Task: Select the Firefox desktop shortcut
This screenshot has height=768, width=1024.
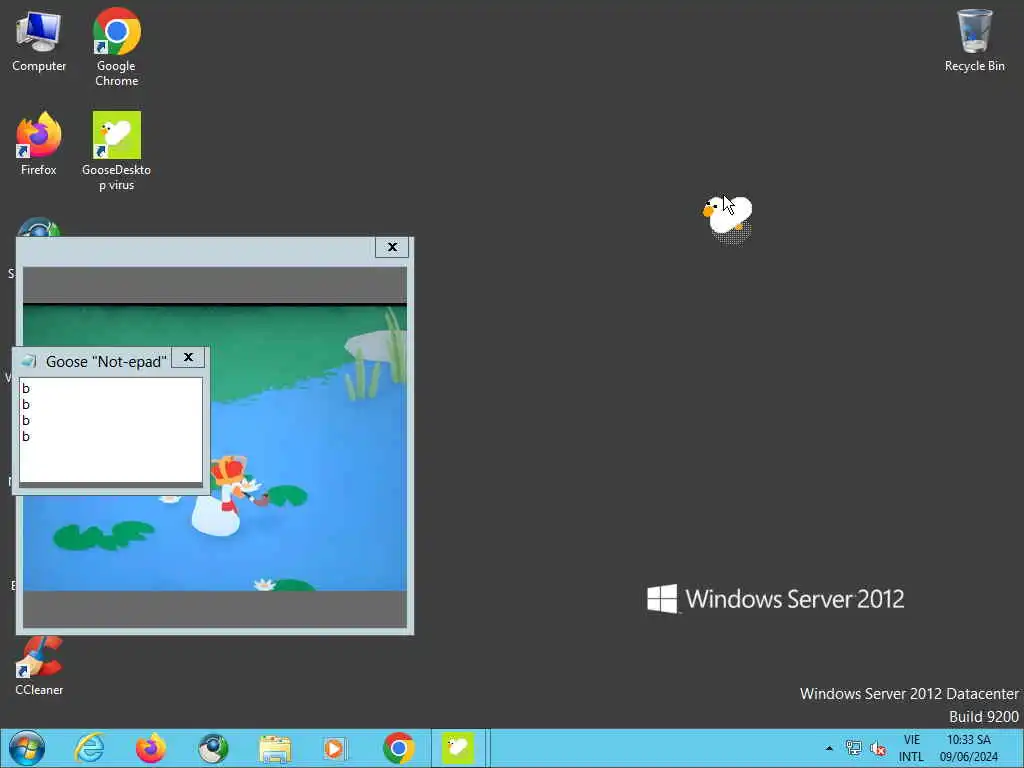Action: 39,144
